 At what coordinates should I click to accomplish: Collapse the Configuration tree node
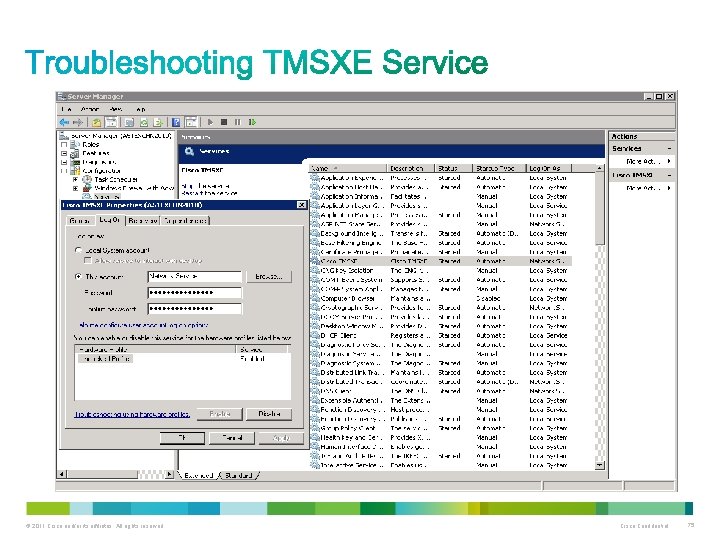tap(64, 171)
